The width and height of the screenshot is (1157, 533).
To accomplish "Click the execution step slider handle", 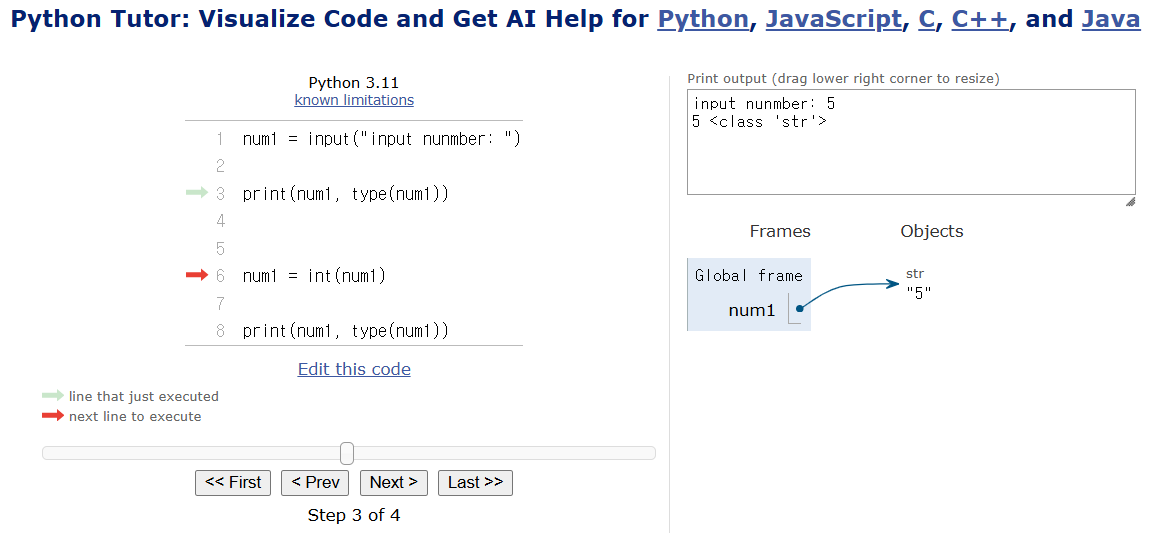I will click(347, 453).
